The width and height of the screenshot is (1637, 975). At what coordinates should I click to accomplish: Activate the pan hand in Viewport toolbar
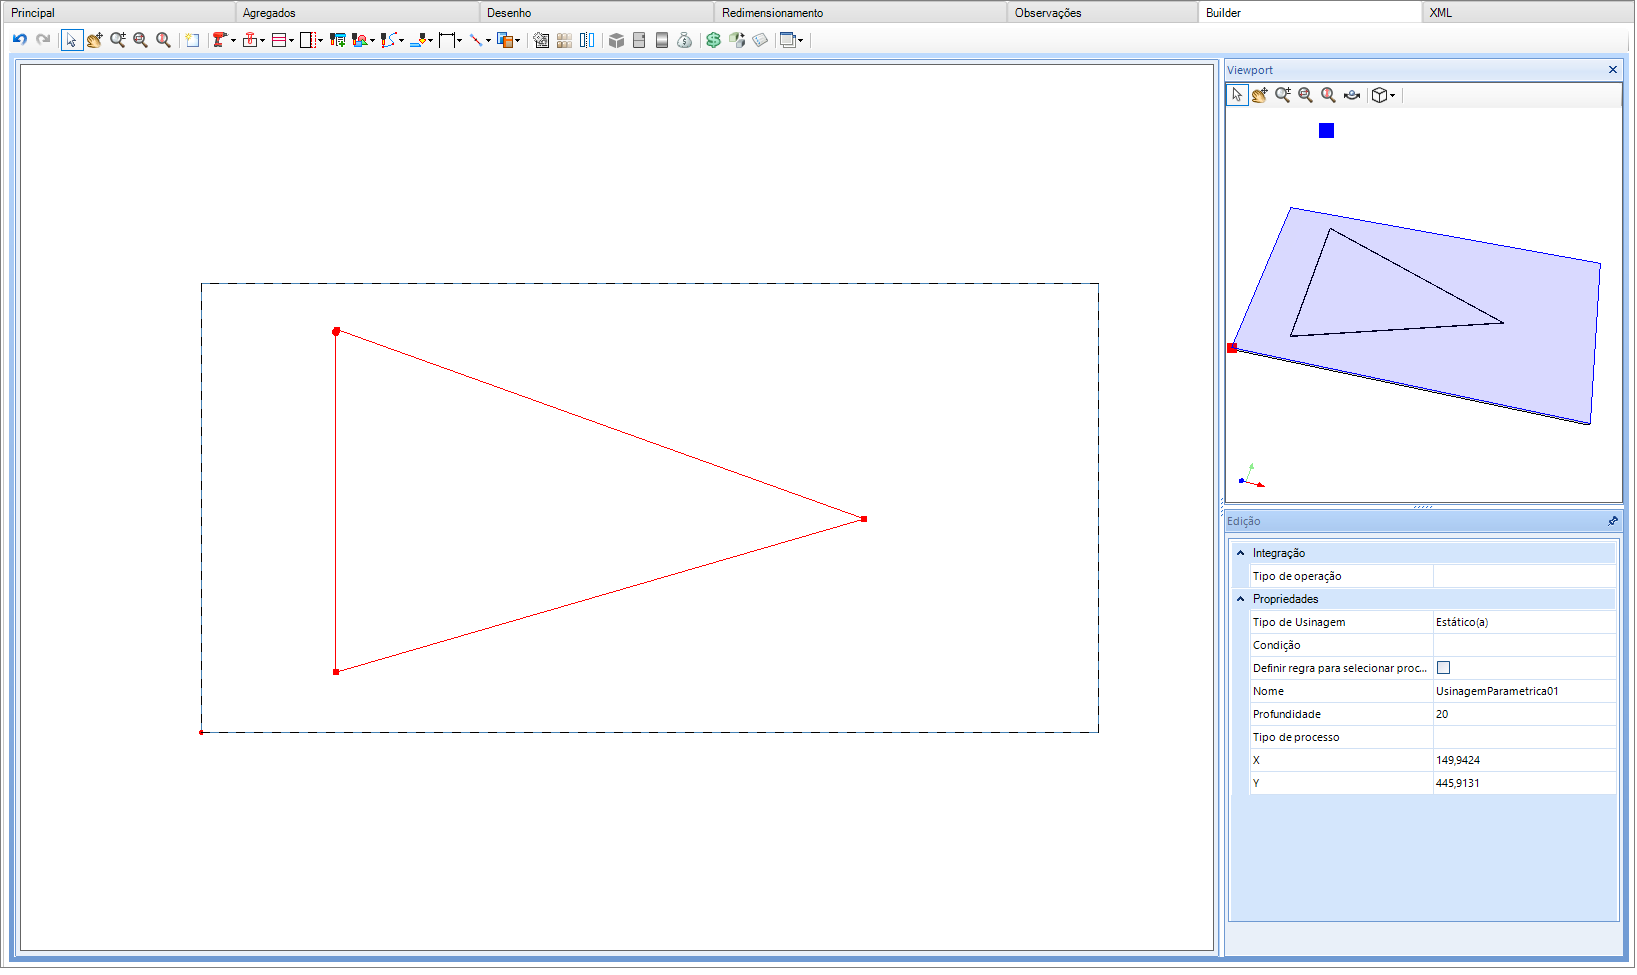[x=1260, y=95]
